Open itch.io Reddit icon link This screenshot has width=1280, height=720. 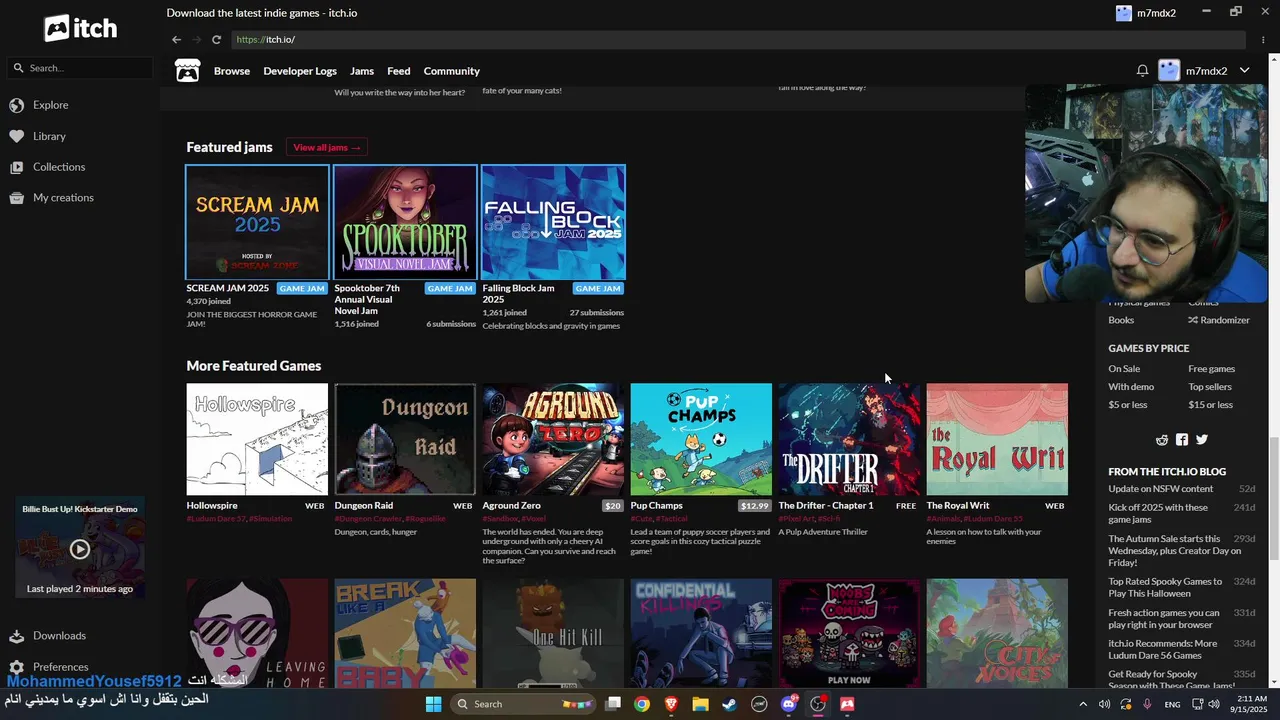(x=1162, y=440)
